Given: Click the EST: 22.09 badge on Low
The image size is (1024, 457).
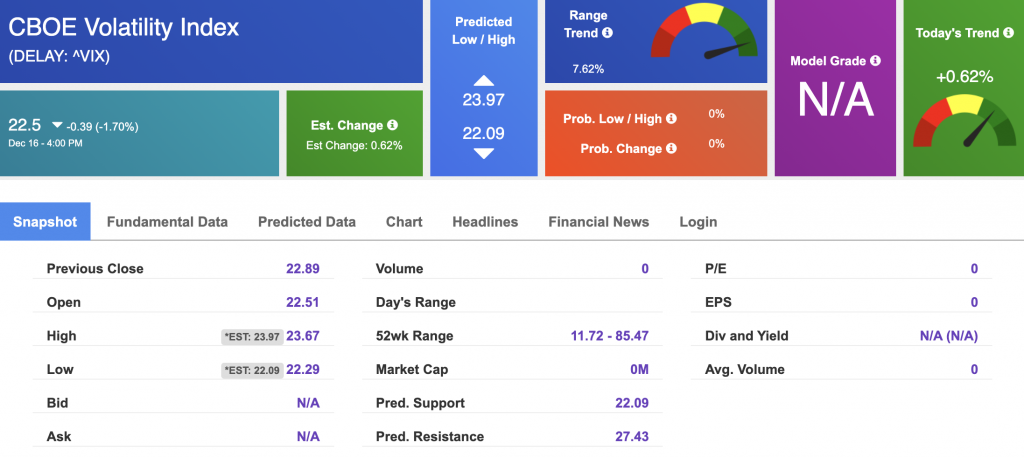Looking at the screenshot, I should [251, 370].
